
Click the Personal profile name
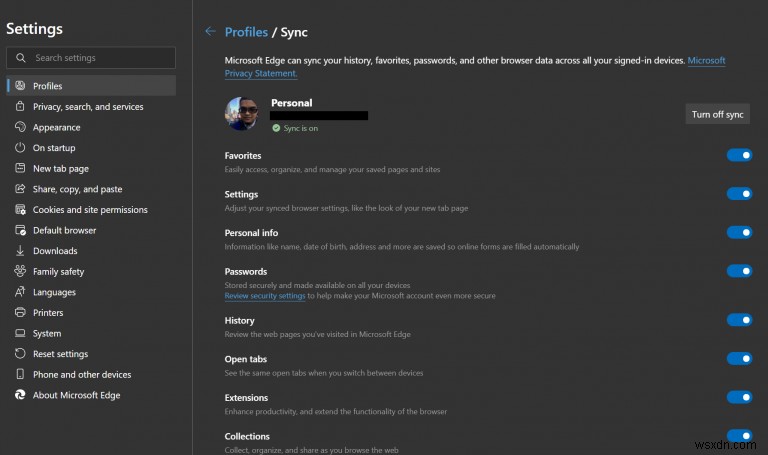(291, 103)
